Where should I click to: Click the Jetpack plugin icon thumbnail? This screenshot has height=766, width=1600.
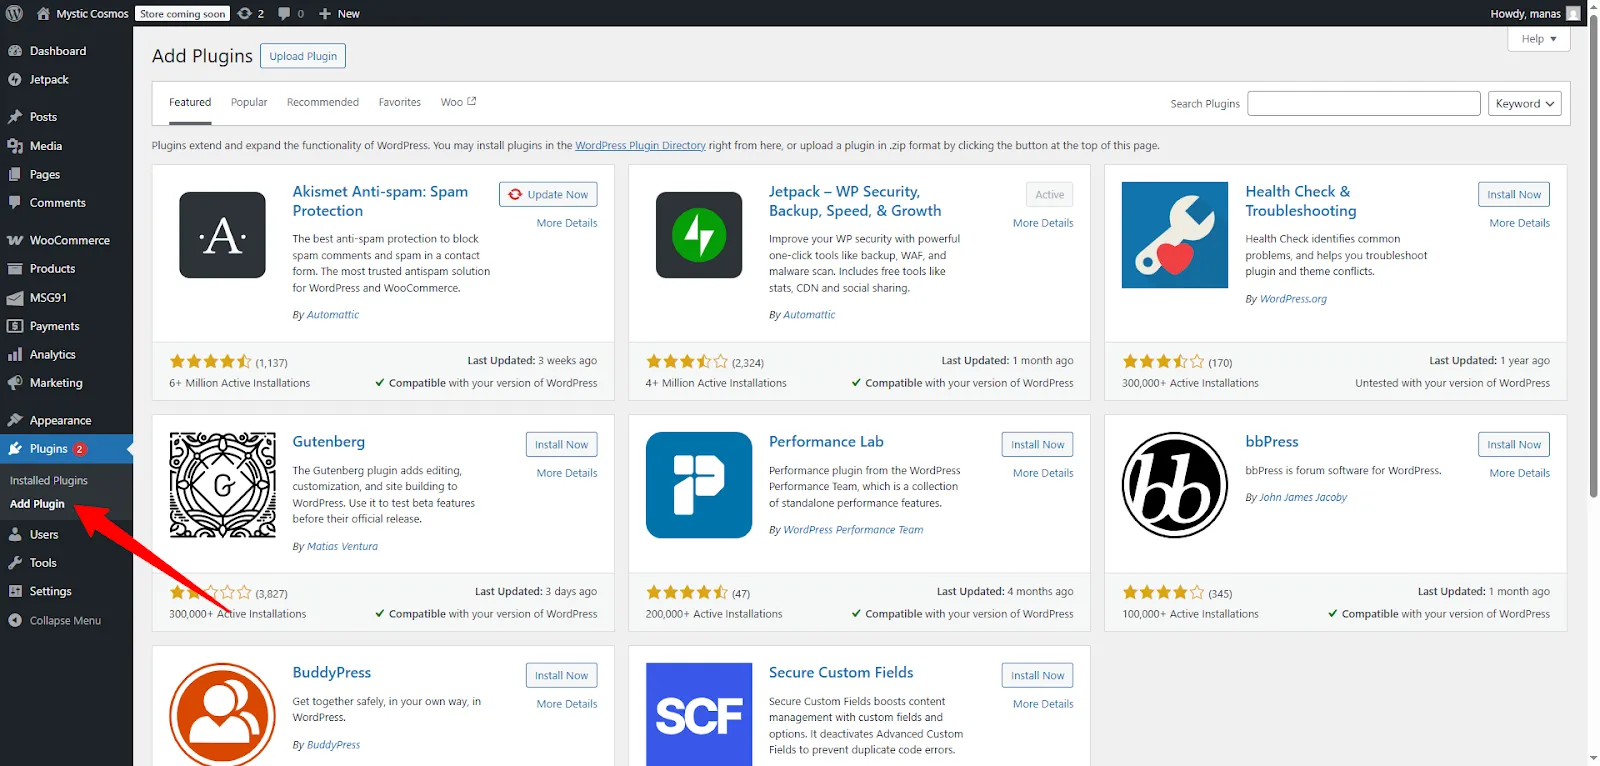coord(699,235)
